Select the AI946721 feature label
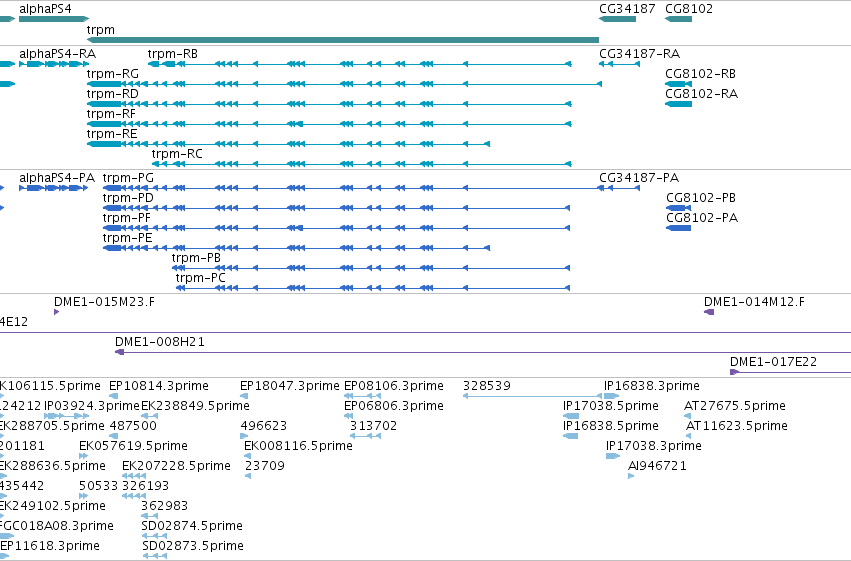This screenshot has width=851, height=561. 657,467
